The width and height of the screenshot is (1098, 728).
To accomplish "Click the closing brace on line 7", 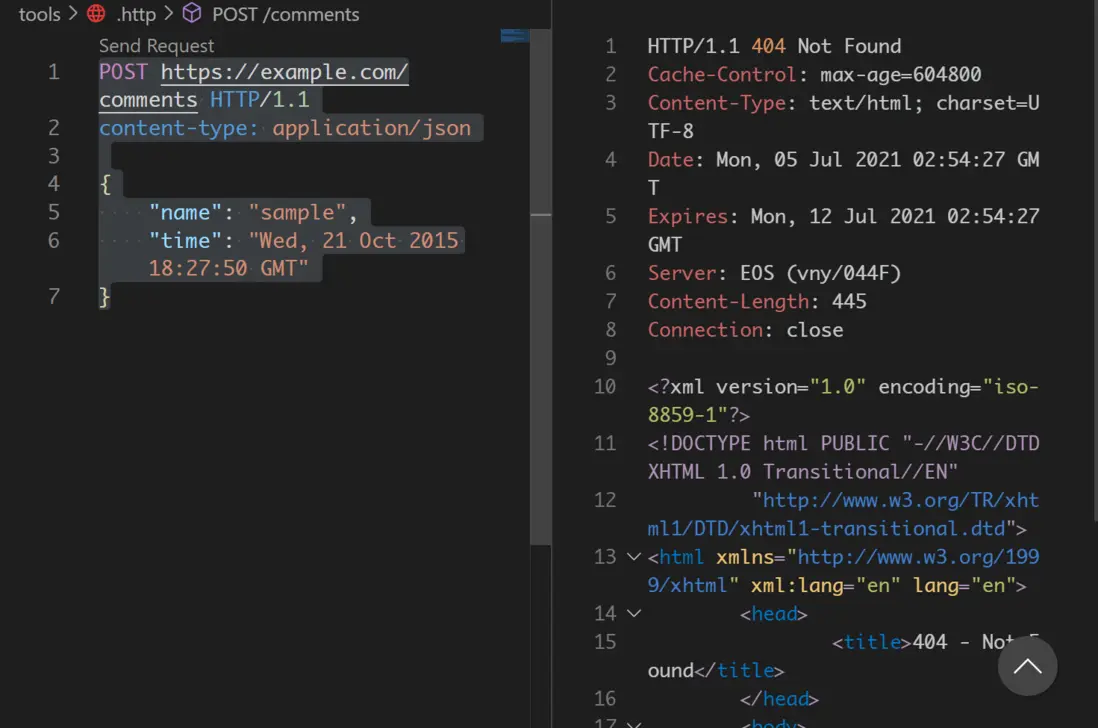I will click(x=104, y=298).
